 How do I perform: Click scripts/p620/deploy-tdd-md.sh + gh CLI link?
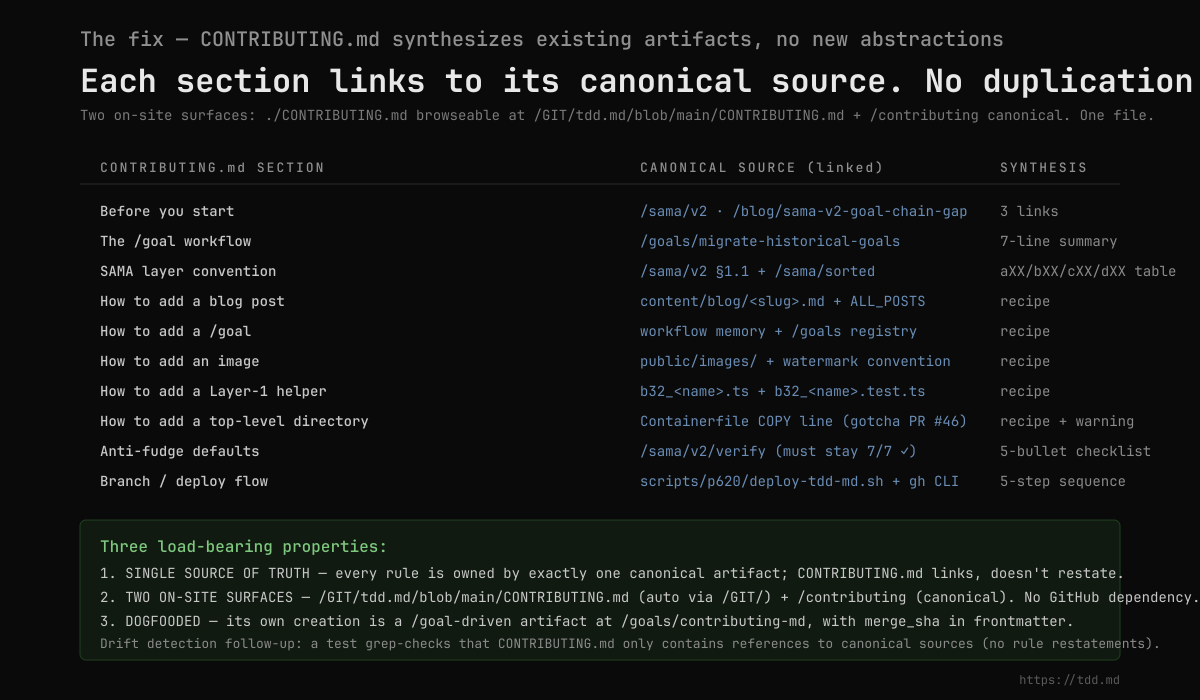(799, 481)
